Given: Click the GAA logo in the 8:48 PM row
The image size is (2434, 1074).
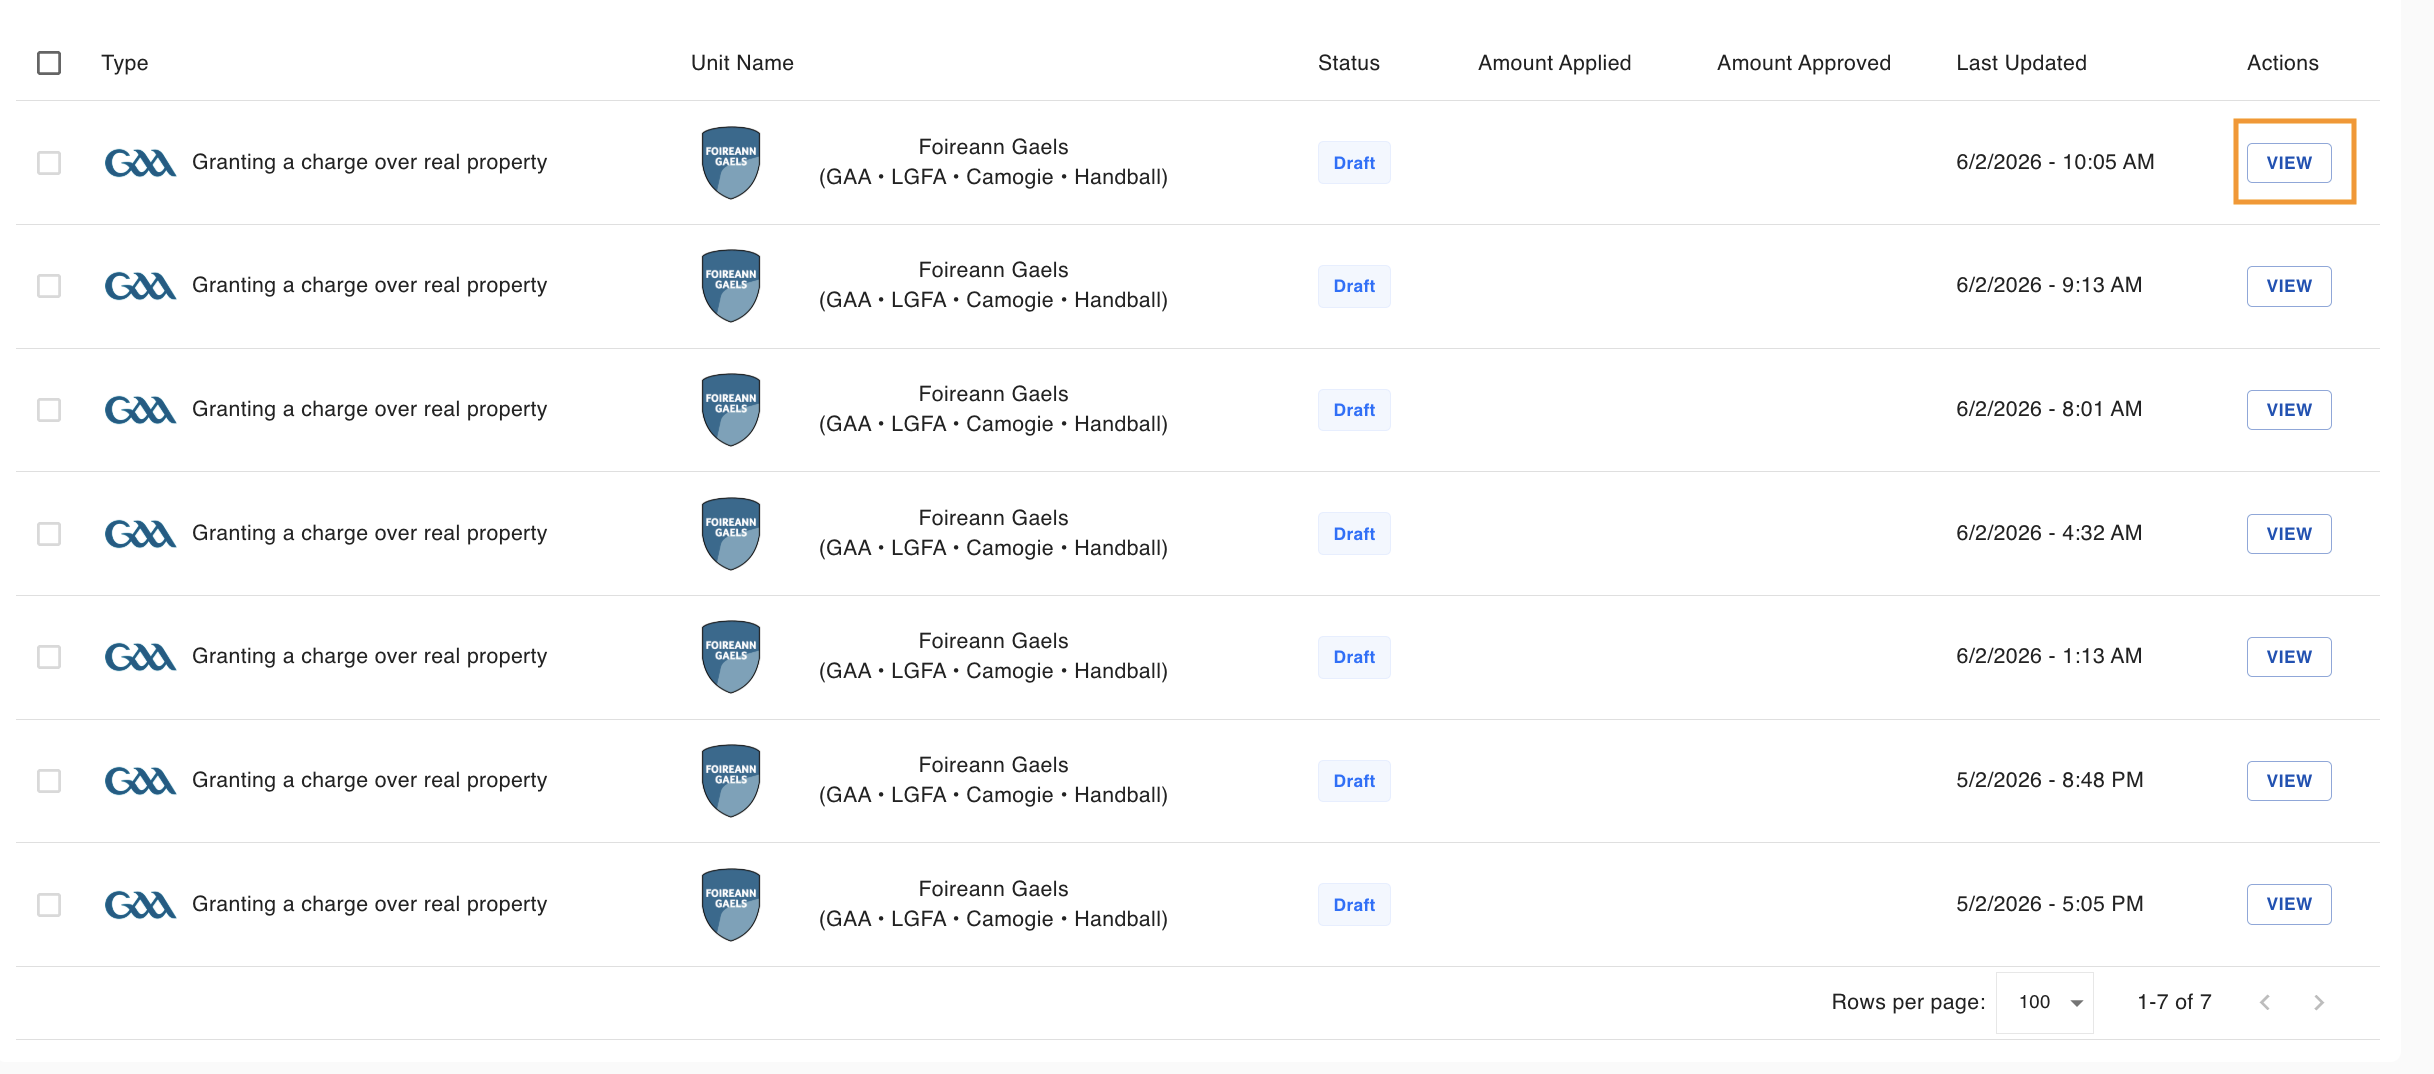Looking at the screenshot, I should click(x=140, y=781).
